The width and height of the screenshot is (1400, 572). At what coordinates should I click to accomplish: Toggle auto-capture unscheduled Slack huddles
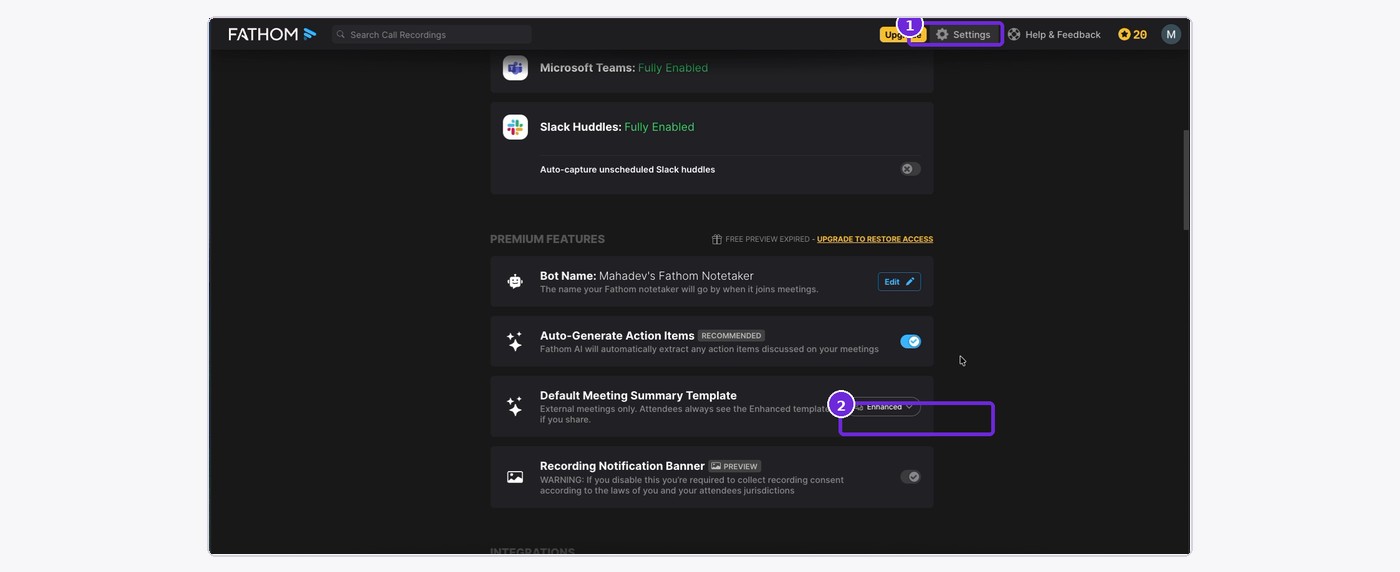(x=910, y=169)
